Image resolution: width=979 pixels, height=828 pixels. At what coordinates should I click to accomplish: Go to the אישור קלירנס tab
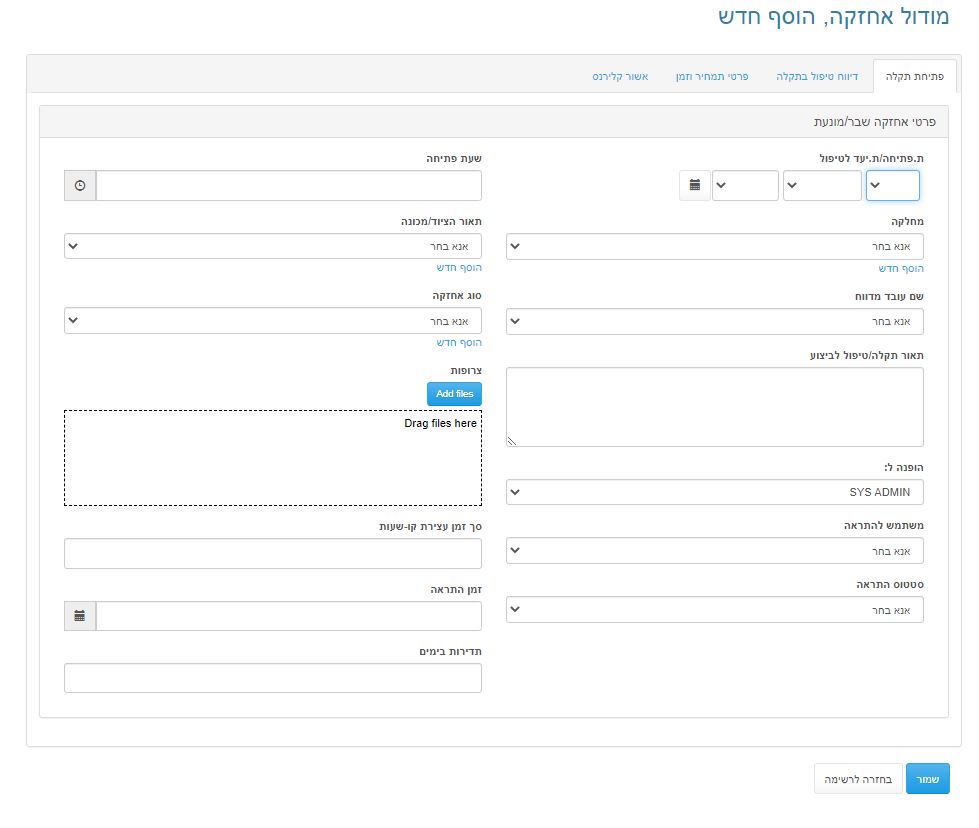point(620,76)
